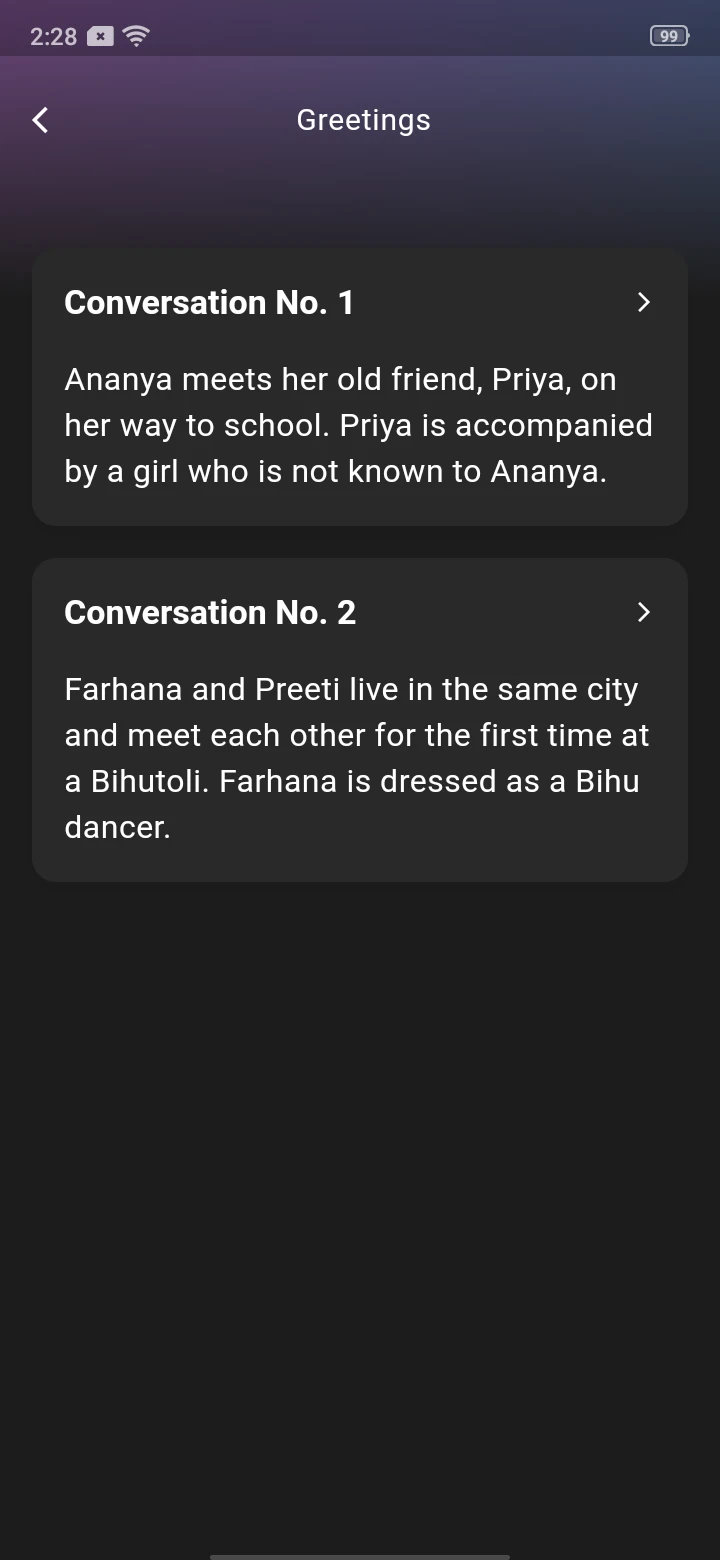This screenshot has width=720, height=1560.
Task: Tap the line starting "Farhana and Preeti live"
Action: click(351, 690)
